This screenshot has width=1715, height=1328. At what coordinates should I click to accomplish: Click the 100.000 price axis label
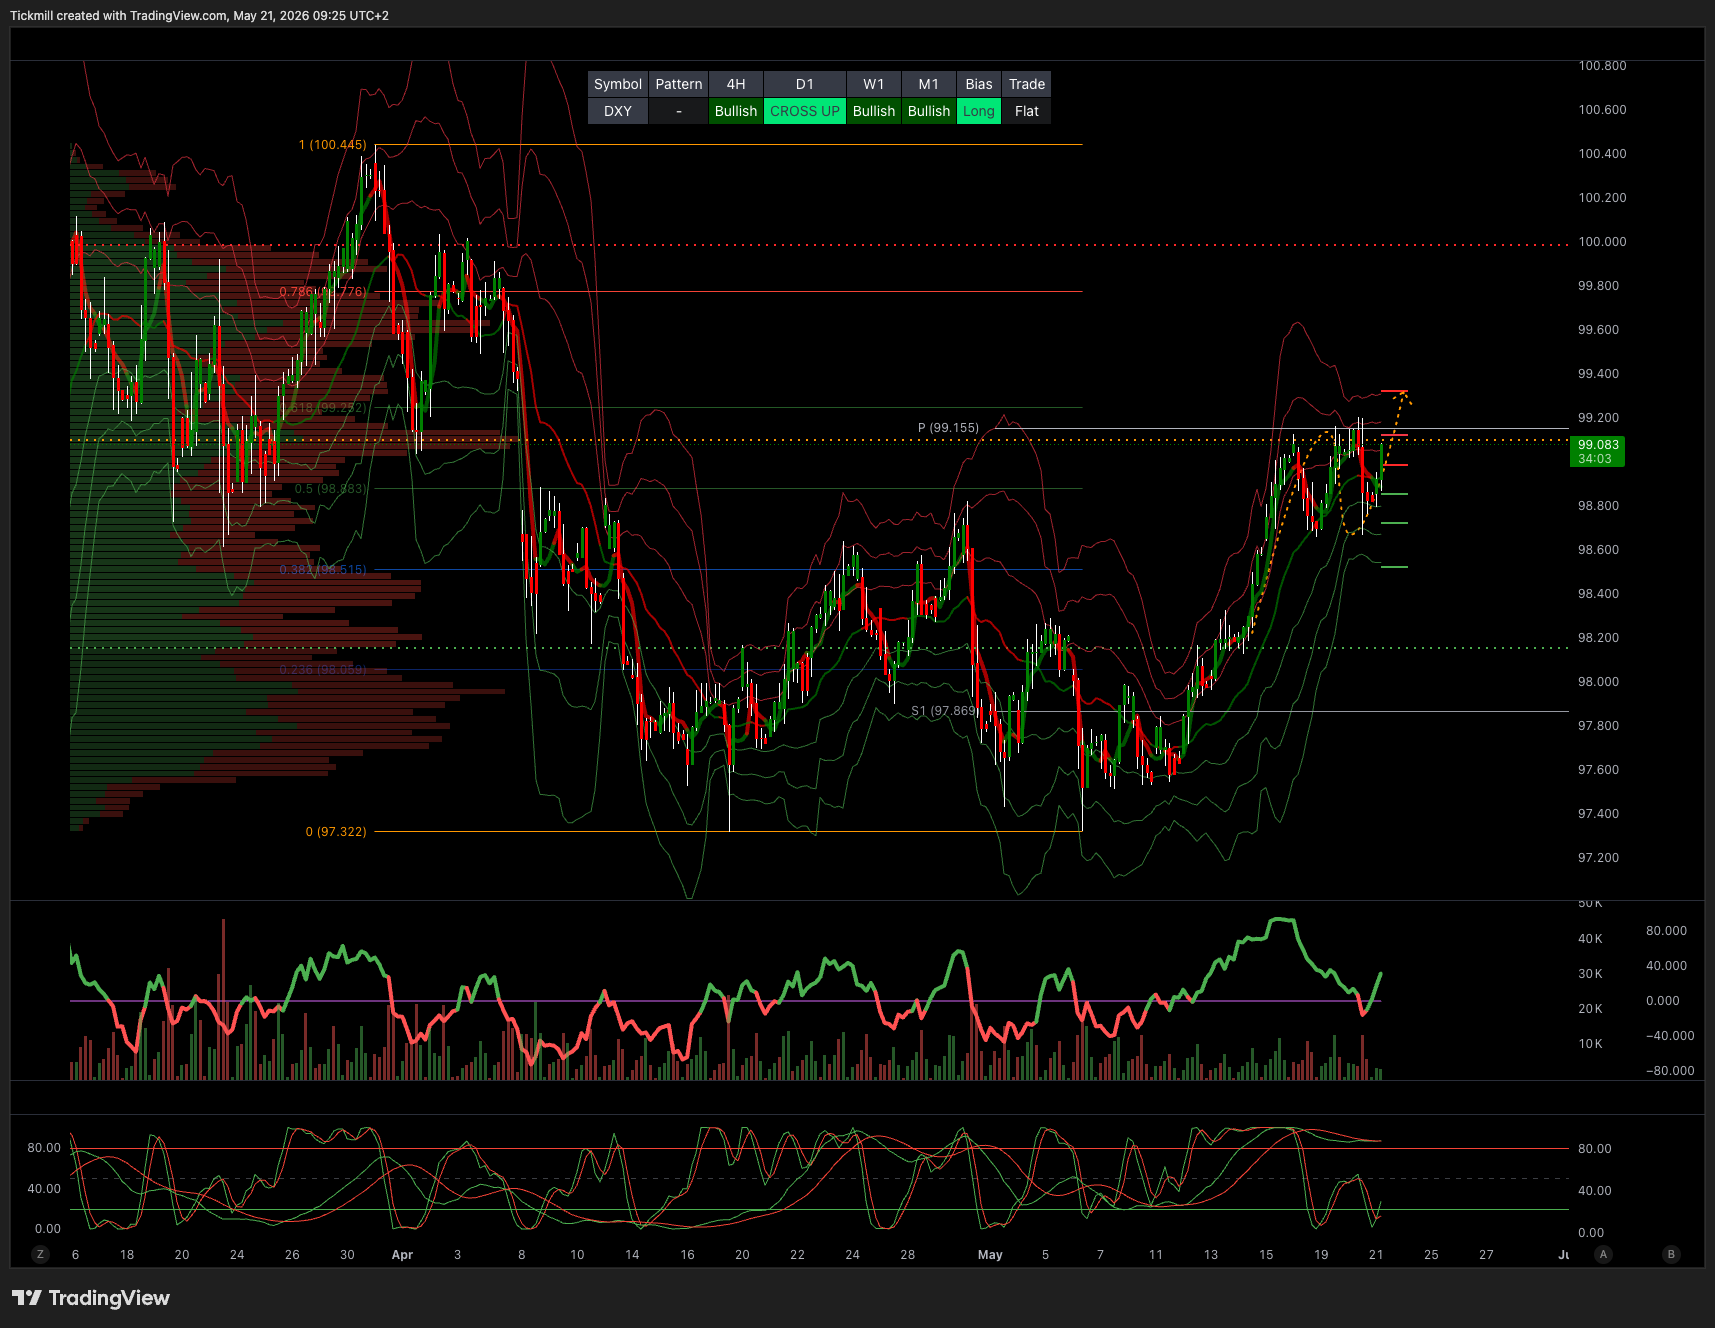point(1602,242)
